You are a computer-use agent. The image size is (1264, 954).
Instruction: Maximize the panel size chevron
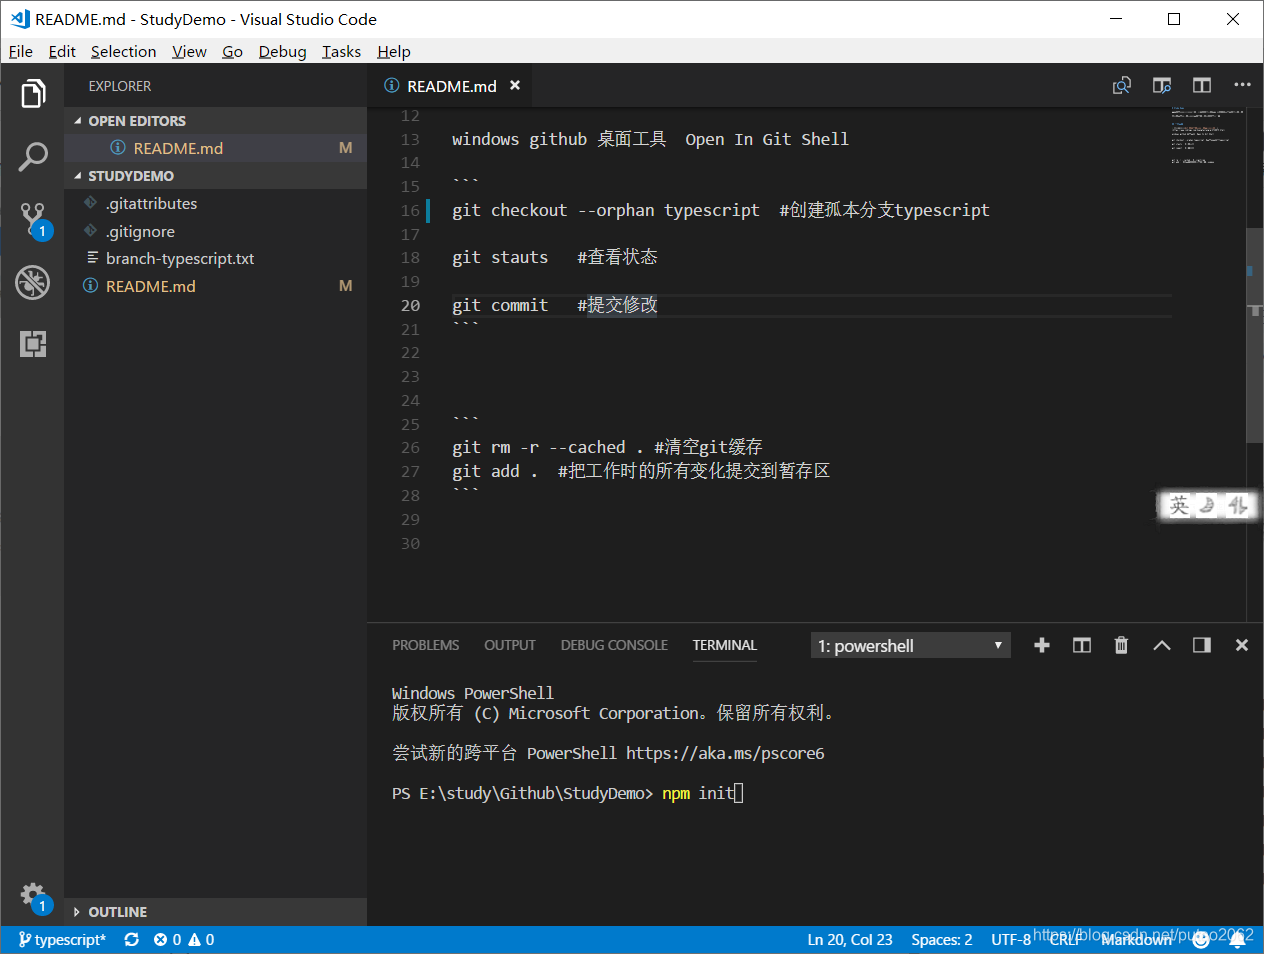(1162, 645)
